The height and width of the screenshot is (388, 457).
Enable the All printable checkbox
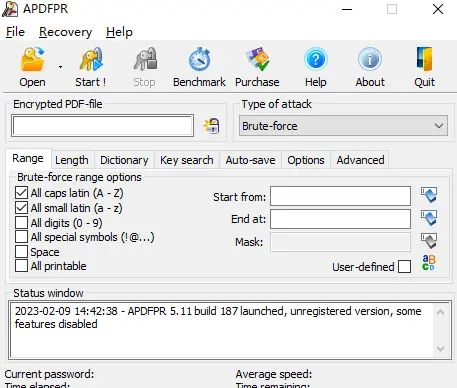(x=21, y=266)
